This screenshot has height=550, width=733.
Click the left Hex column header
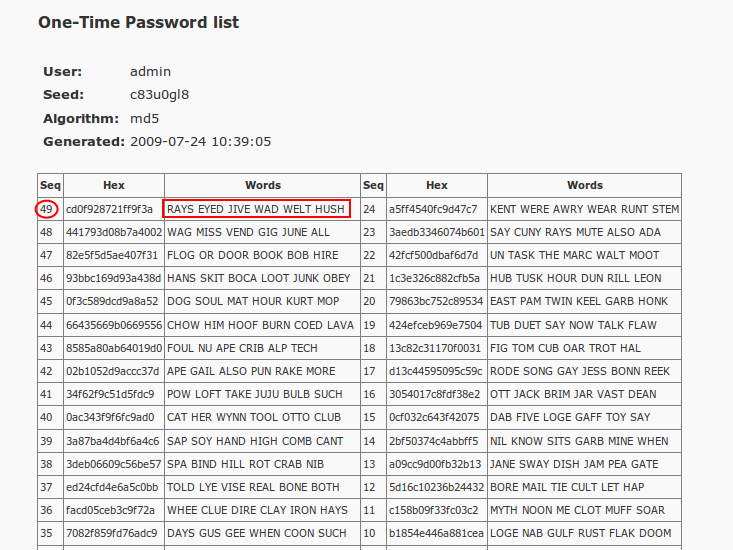[114, 185]
